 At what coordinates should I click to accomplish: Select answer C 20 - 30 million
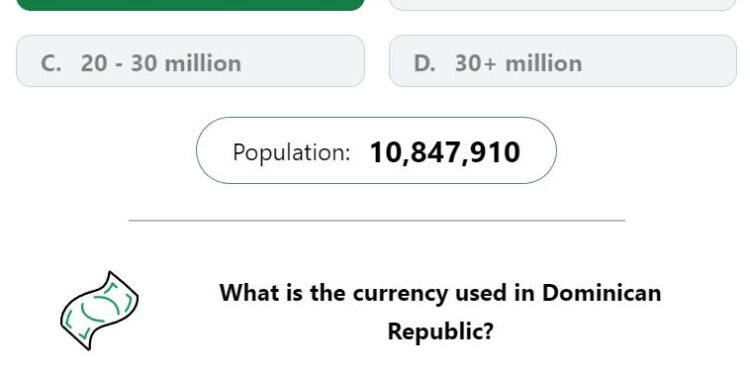tap(190, 61)
